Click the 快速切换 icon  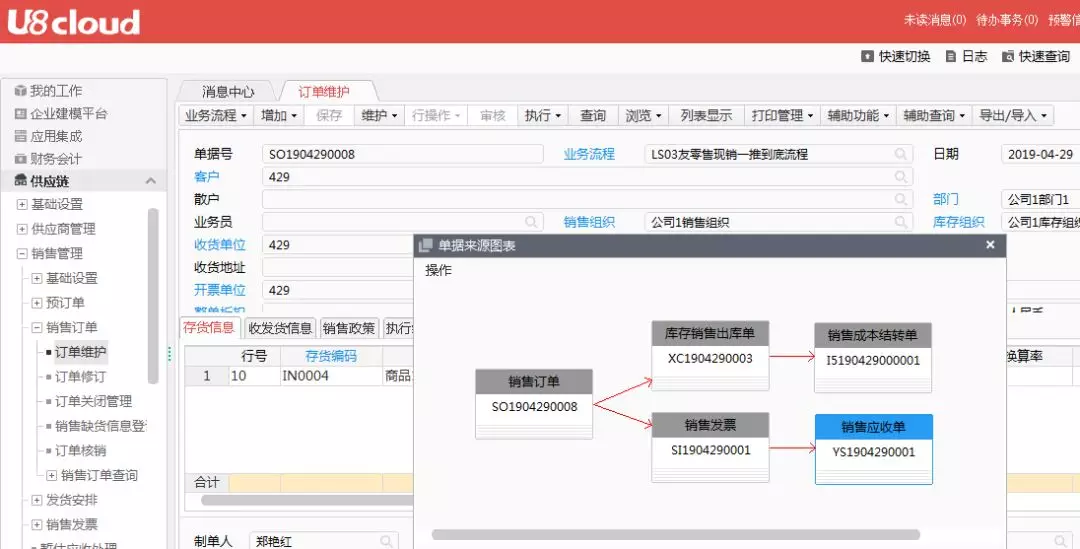pyautogui.click(x=867, y=56)
